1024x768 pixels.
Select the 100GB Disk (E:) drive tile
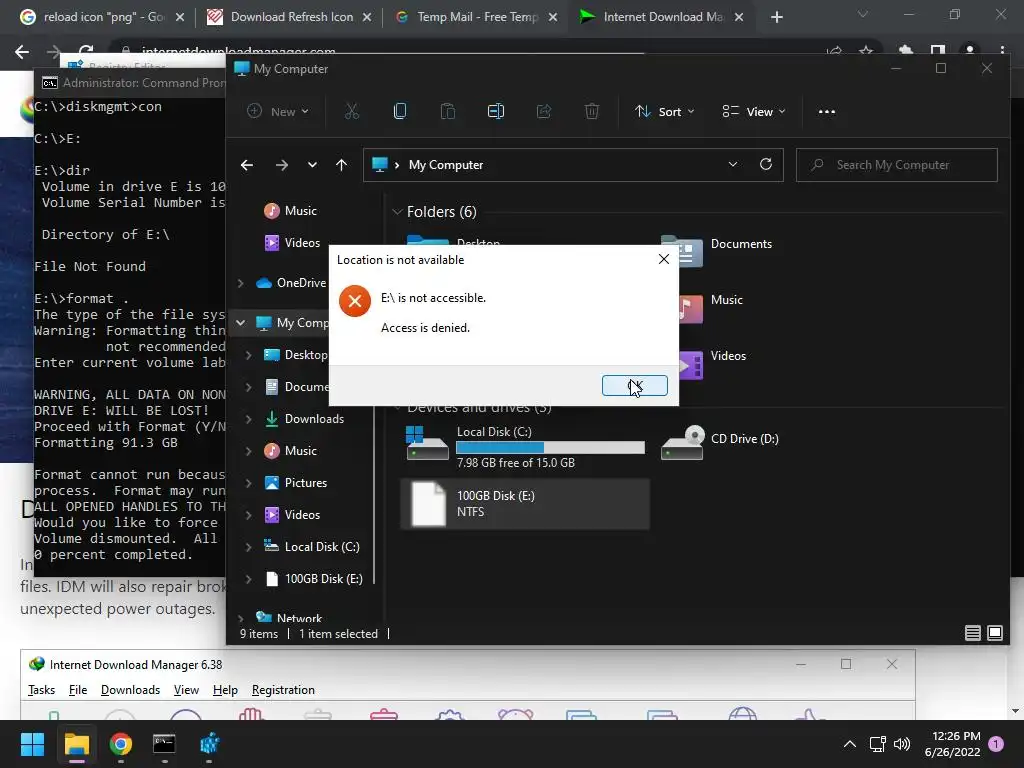[x=526, y=504]
